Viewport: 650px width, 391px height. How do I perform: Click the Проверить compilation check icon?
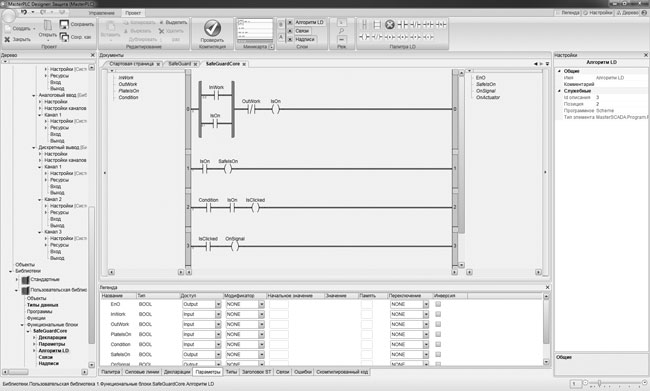(x=212, y=28)
